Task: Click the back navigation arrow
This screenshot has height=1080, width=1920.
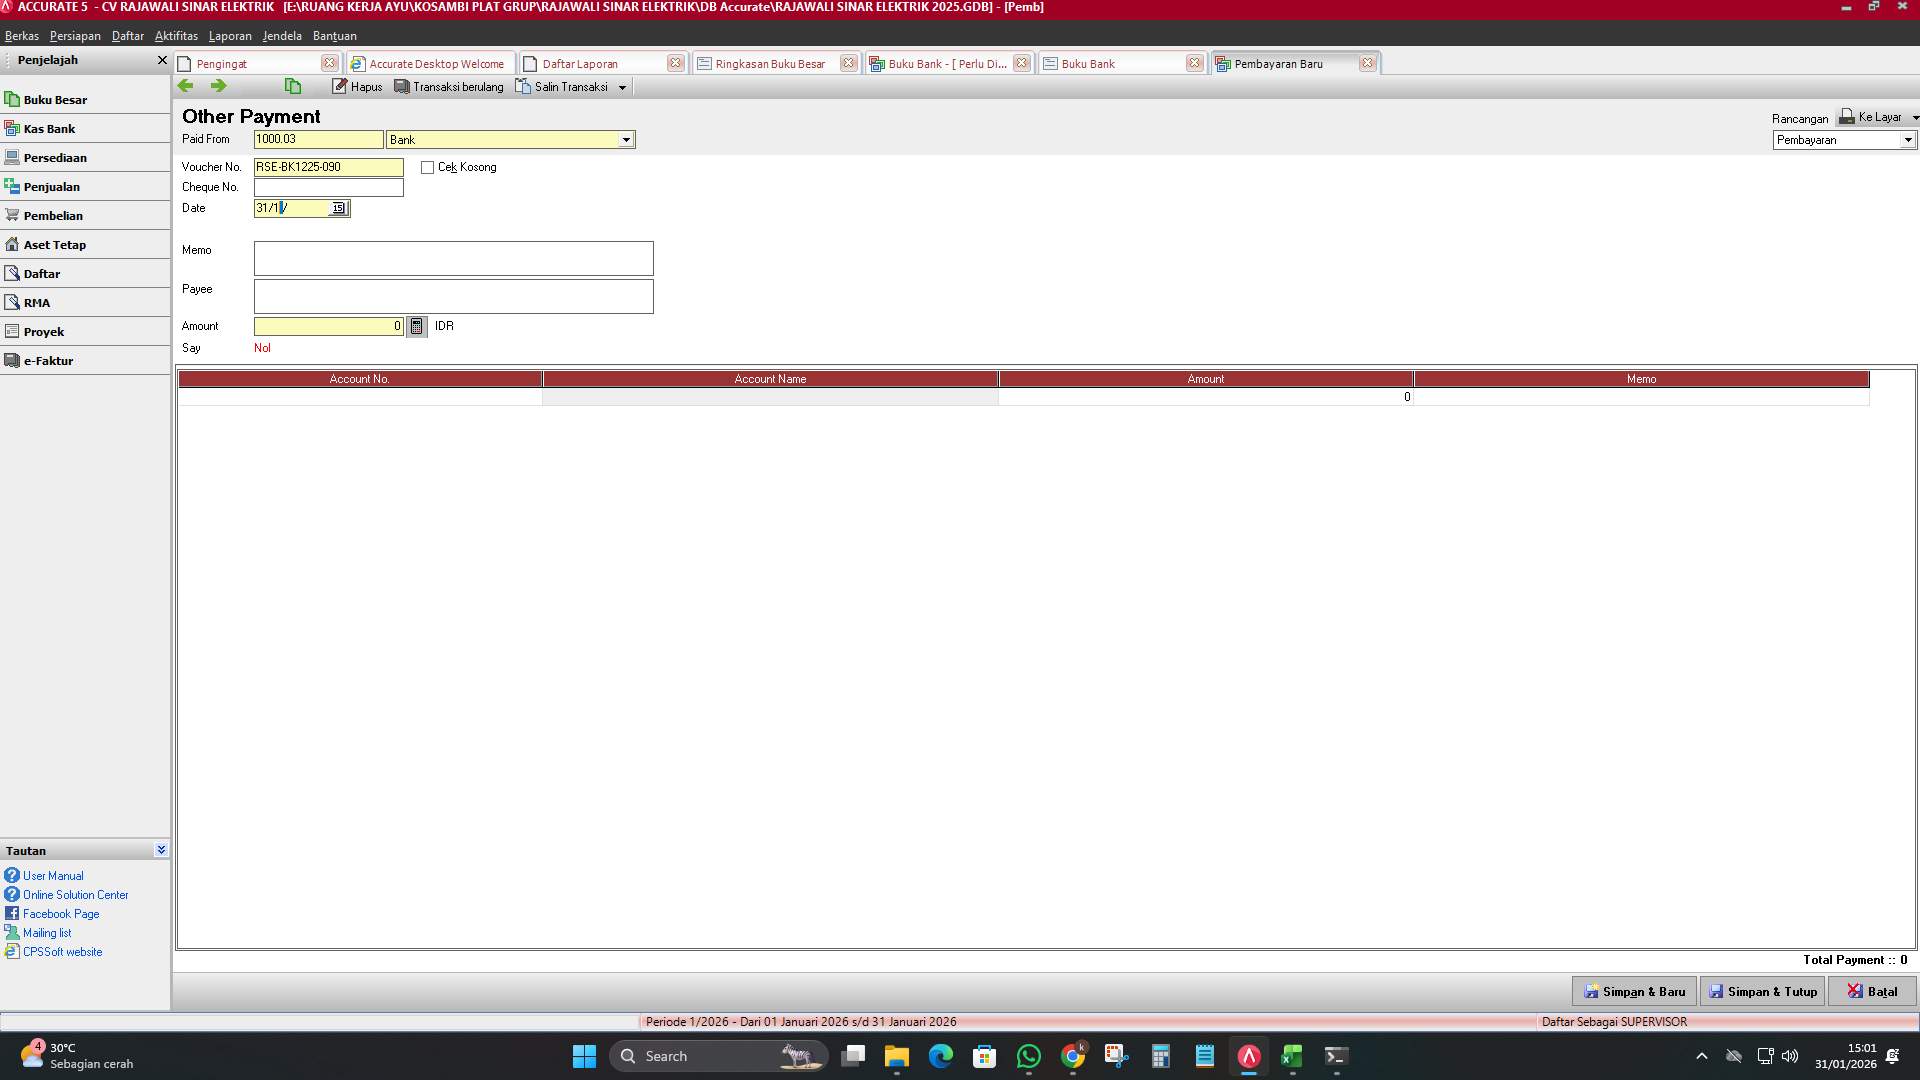Action: coord(186,86)
